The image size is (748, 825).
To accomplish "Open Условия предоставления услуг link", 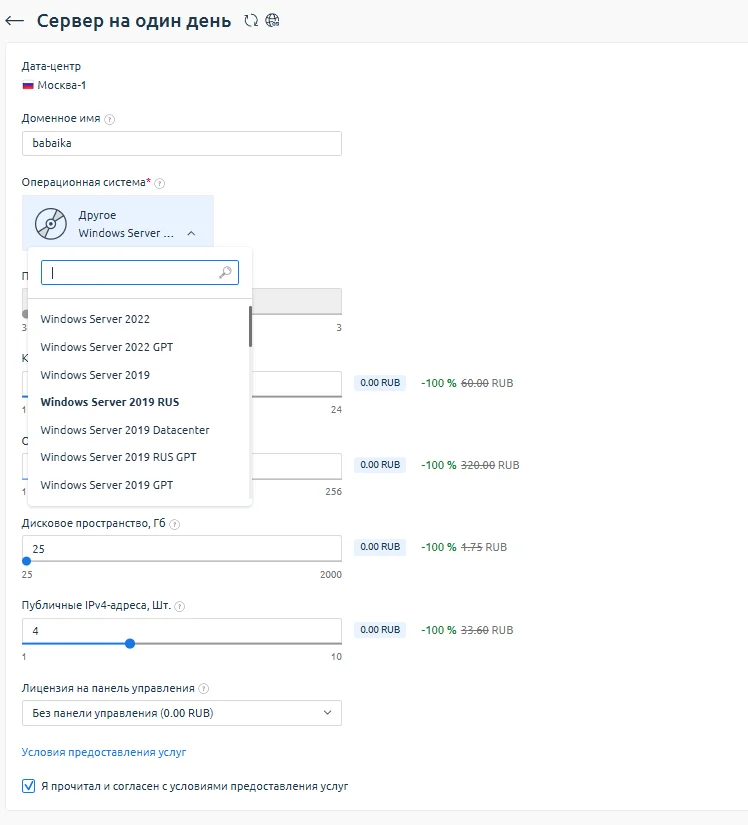I will click(x=104, y=752).
